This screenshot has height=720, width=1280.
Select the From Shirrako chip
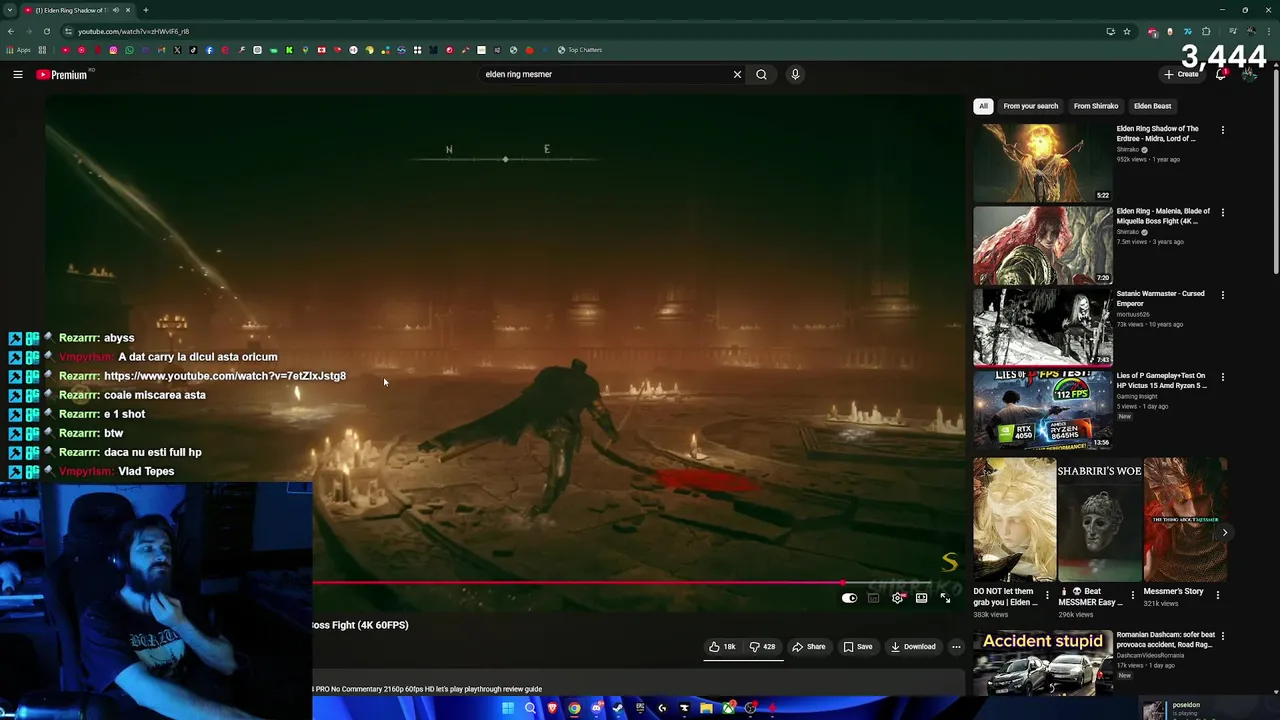1096,106
